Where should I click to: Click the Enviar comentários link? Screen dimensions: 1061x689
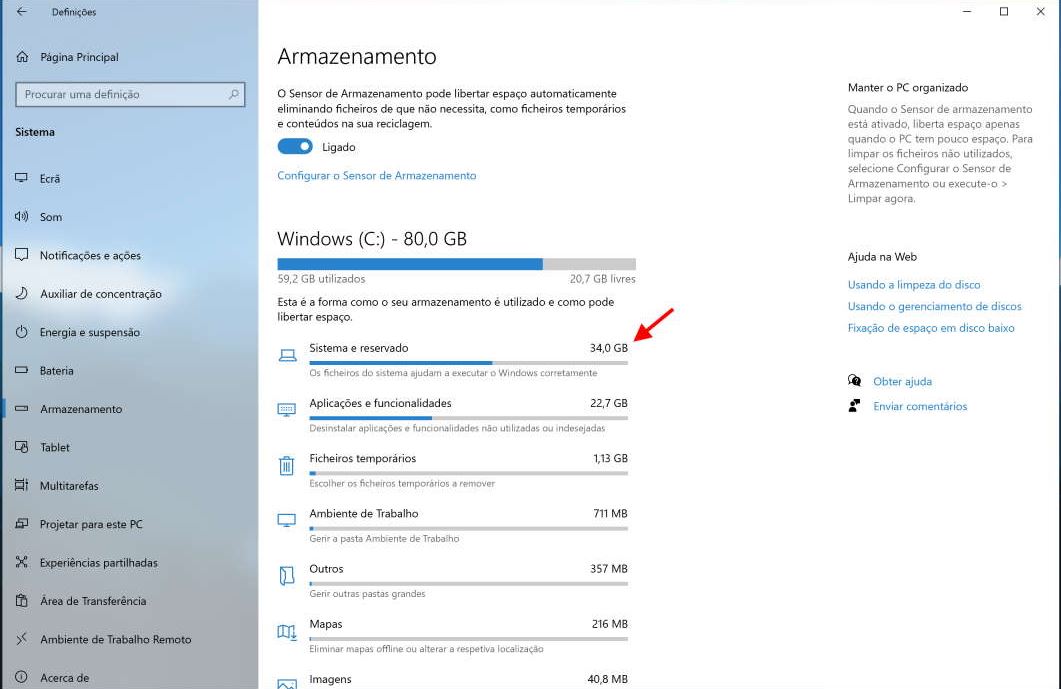tap(920, 406)
